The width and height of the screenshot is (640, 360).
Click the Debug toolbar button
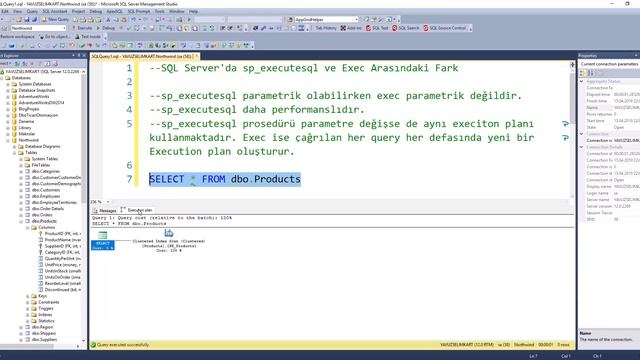click(106, 28)
